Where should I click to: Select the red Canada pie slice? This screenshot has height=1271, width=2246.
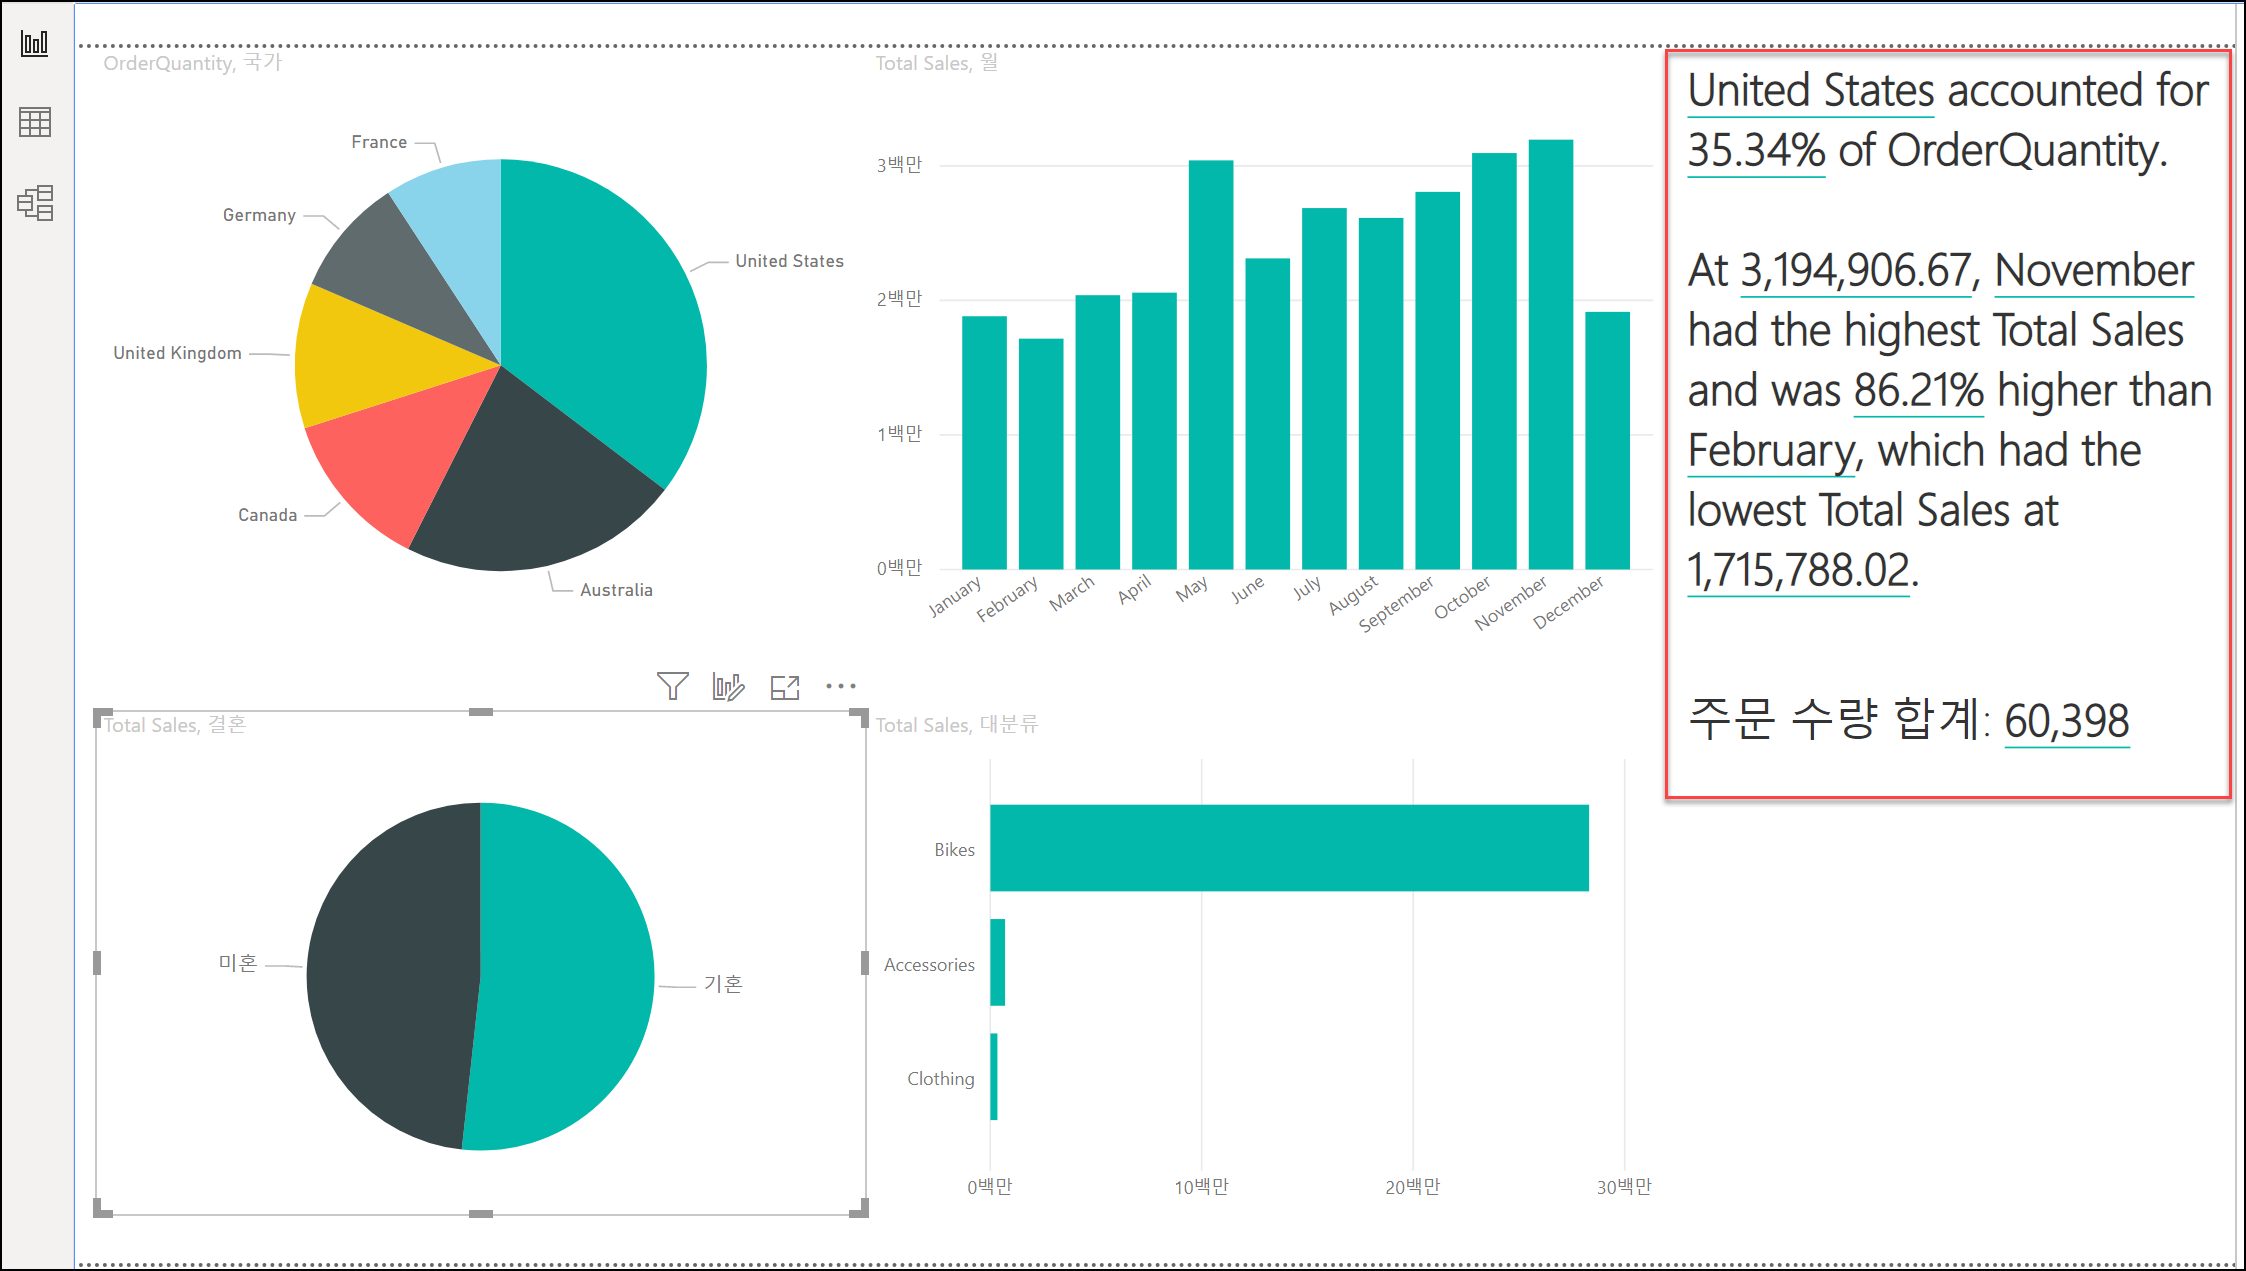click(x=385, y=455)
